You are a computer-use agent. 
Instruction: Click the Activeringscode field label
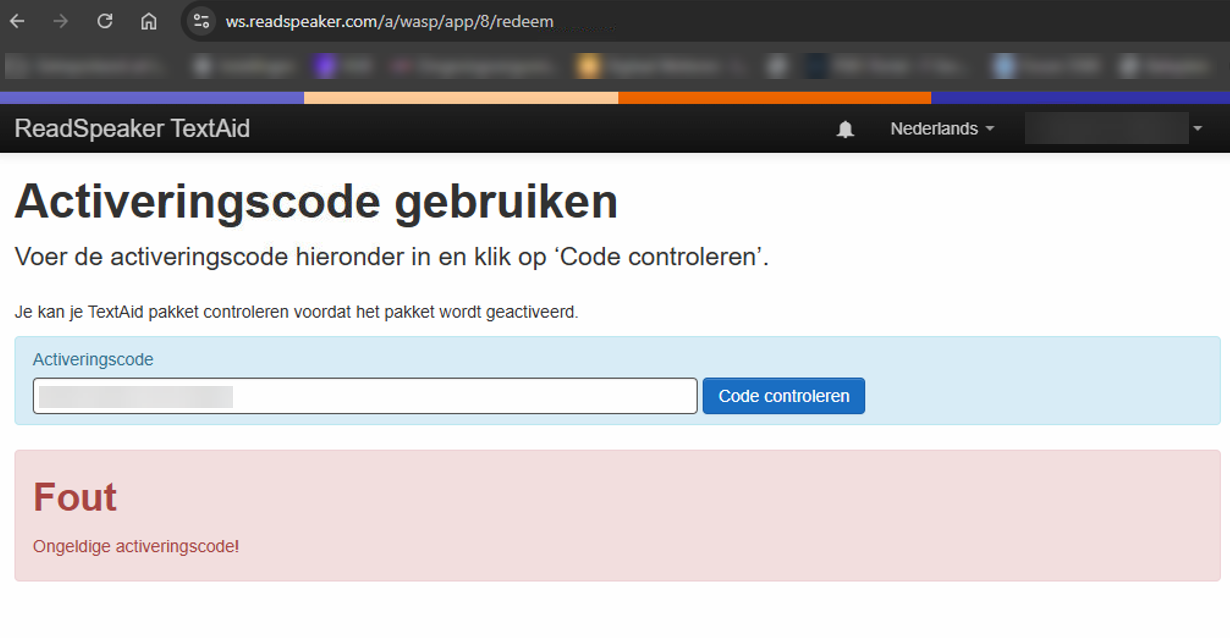tap(93, 359)
